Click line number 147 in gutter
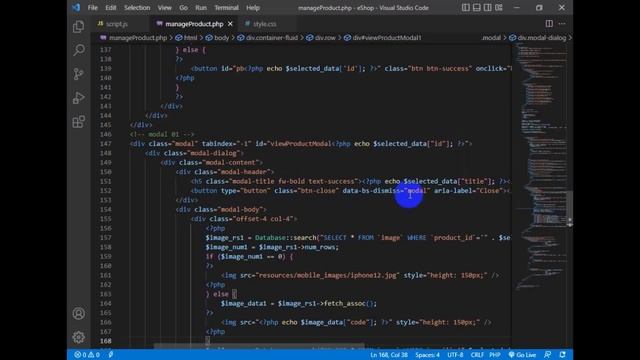The width and height of the screenshot is (640, 360). [x=105, y=144]
